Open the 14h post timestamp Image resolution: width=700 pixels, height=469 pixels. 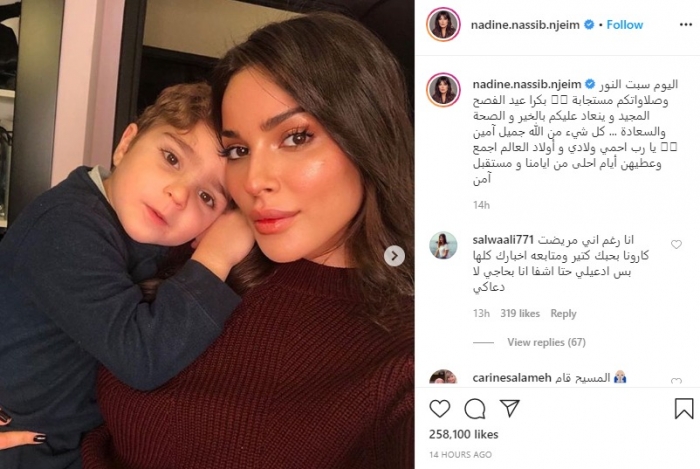481,205
